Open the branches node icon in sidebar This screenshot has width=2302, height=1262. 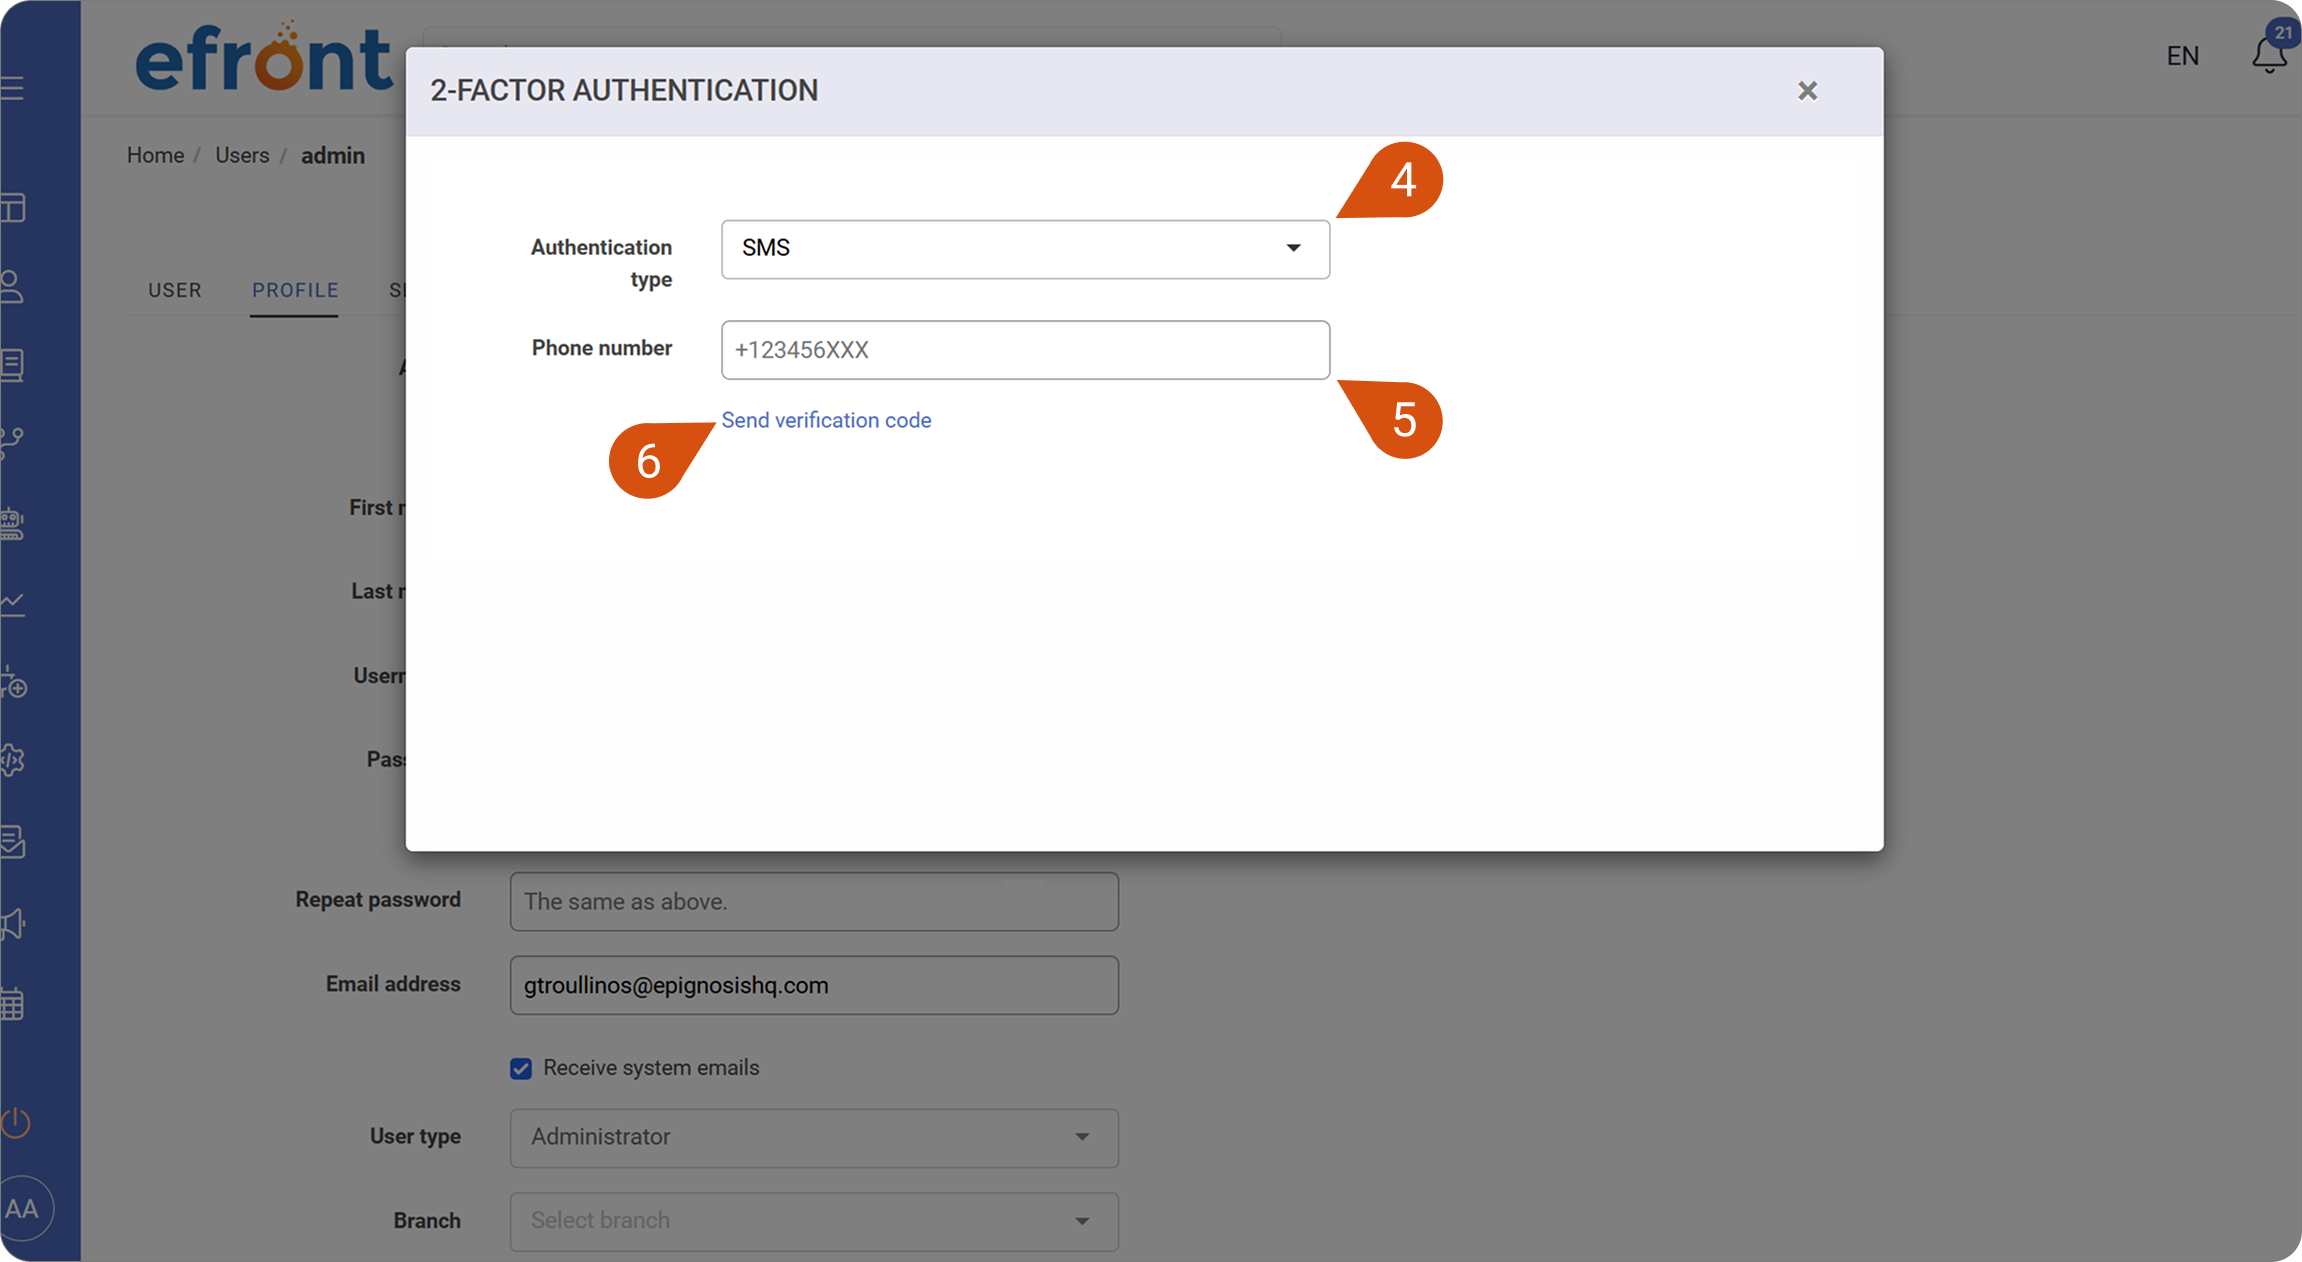point(12,443)
